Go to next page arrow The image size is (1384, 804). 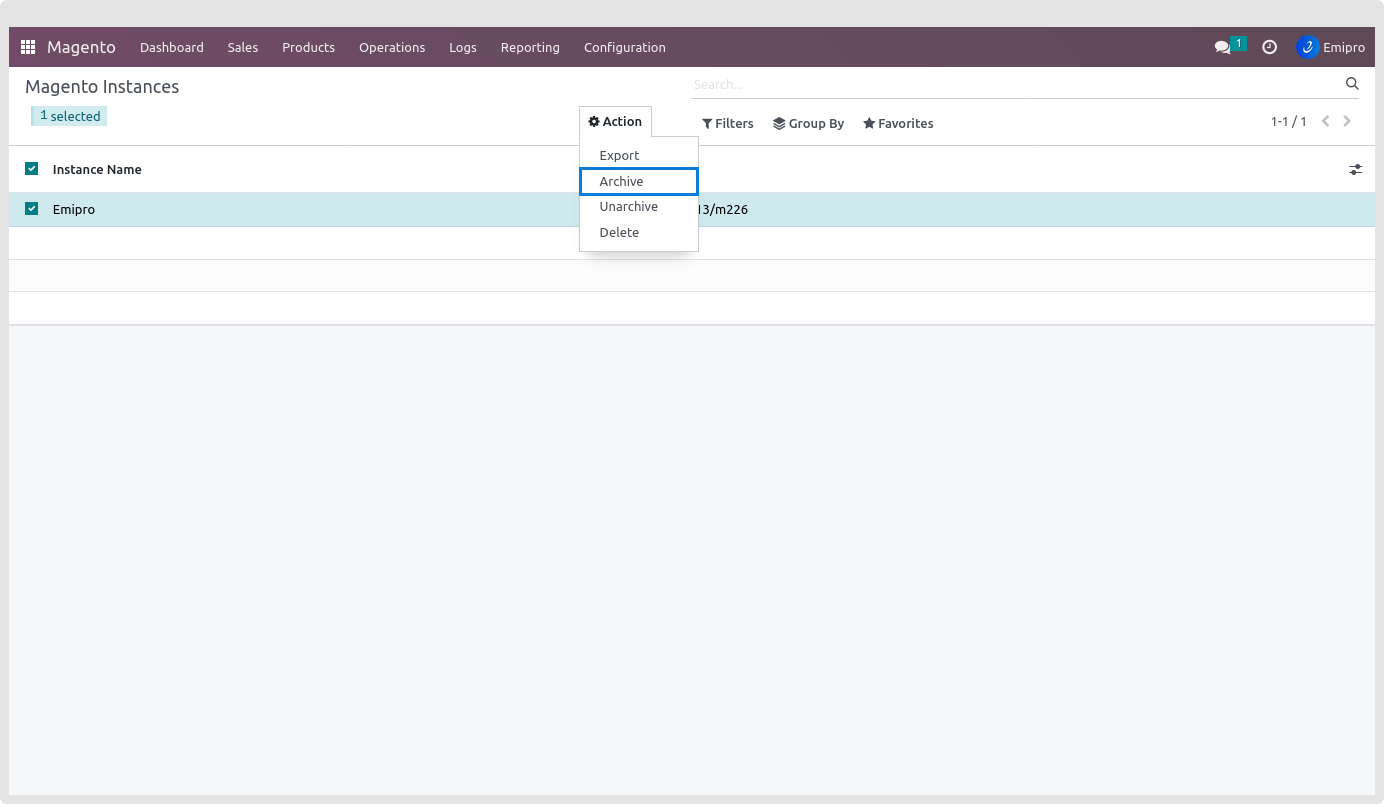point(1347,121)
